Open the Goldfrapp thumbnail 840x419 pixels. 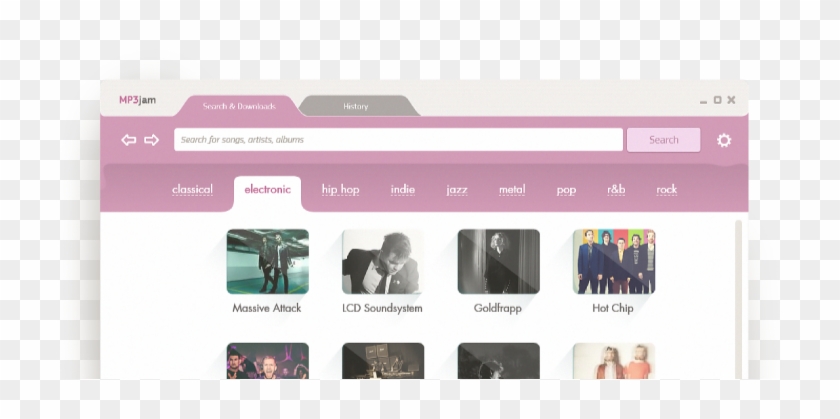point(498,261)
